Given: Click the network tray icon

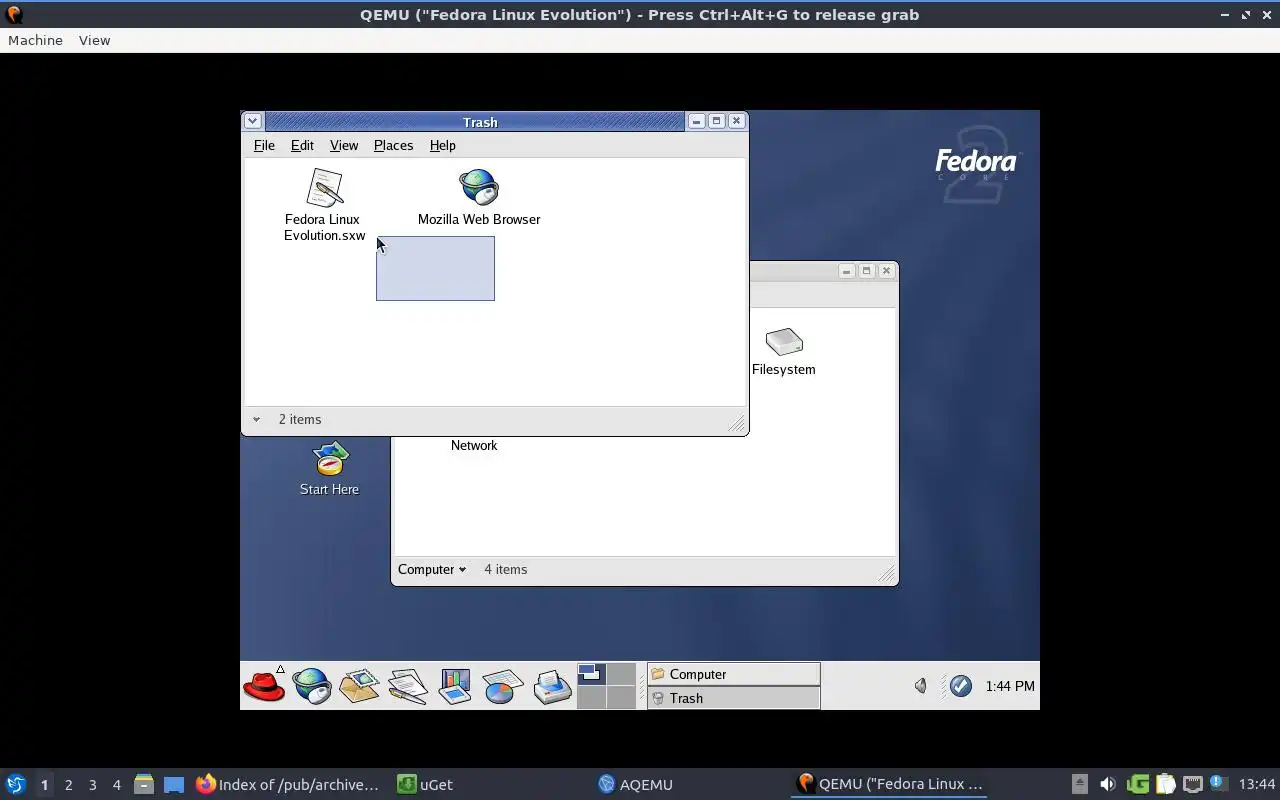Looking at the screenshot, I should (x=1193, y=784).
